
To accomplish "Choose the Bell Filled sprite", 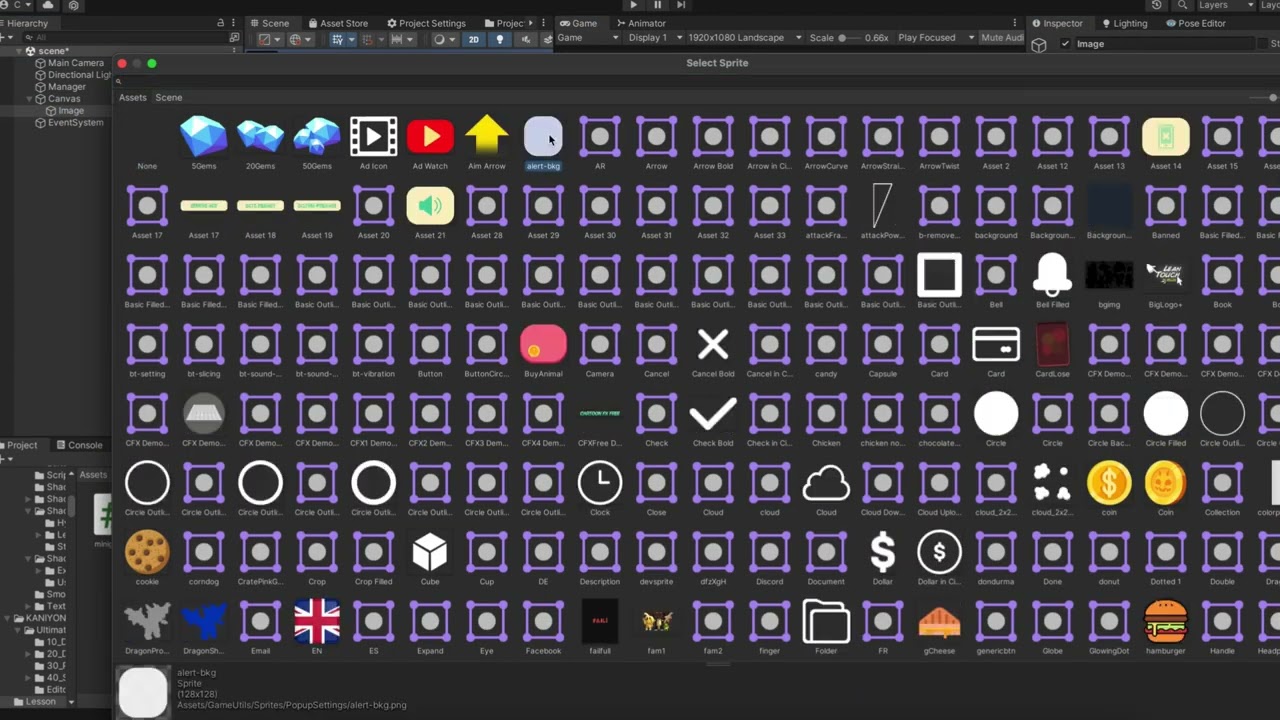I will point(1052,275).
